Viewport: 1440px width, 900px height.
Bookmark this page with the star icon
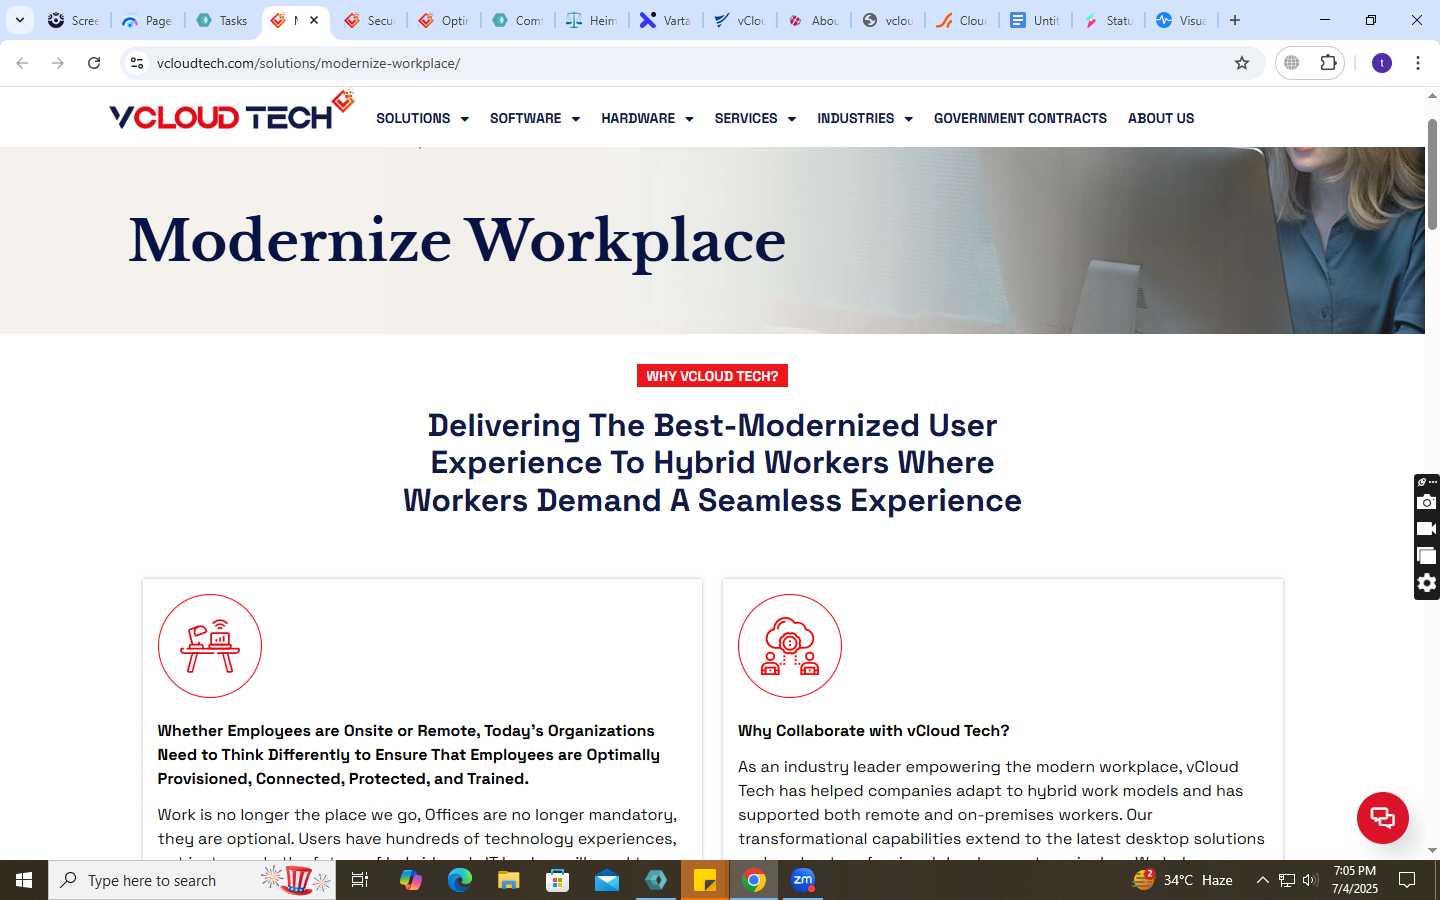tap(1242, 63)
